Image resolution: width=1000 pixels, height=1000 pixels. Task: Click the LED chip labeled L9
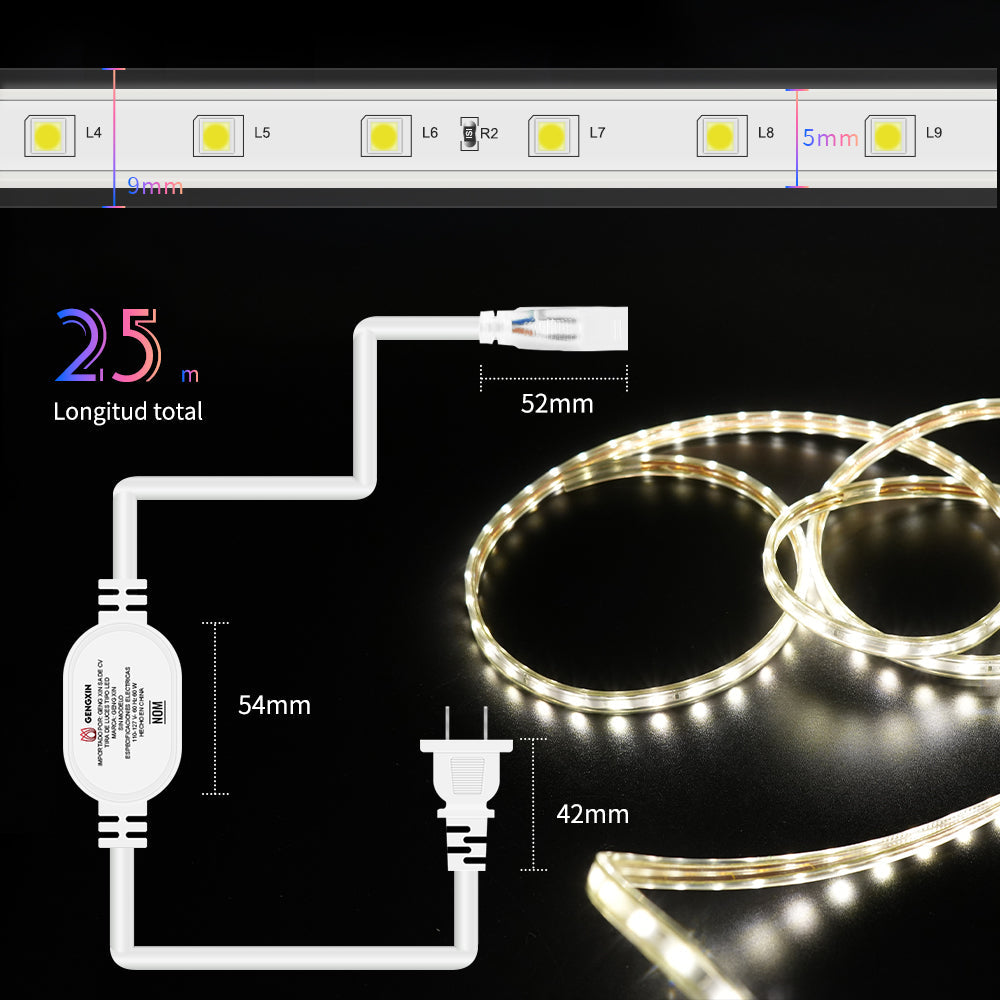click(889, 134)
